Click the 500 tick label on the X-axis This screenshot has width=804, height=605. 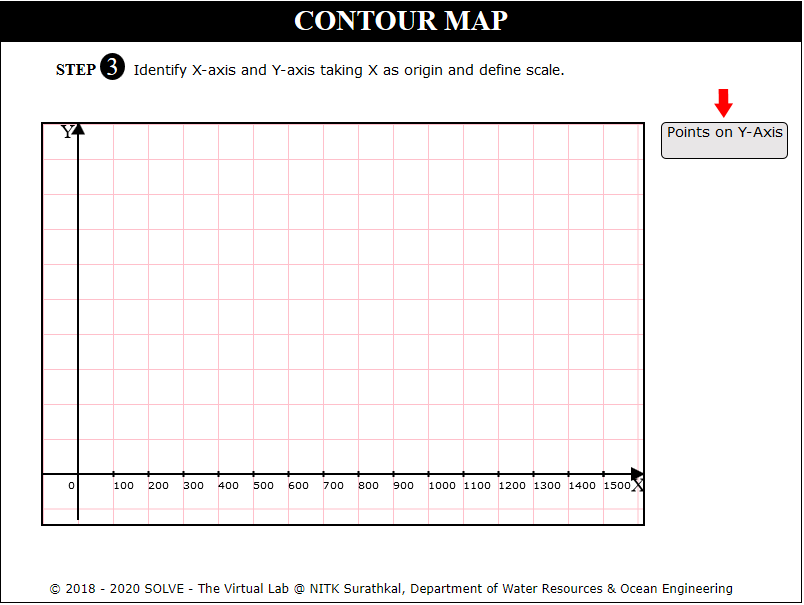coord(263,486)
